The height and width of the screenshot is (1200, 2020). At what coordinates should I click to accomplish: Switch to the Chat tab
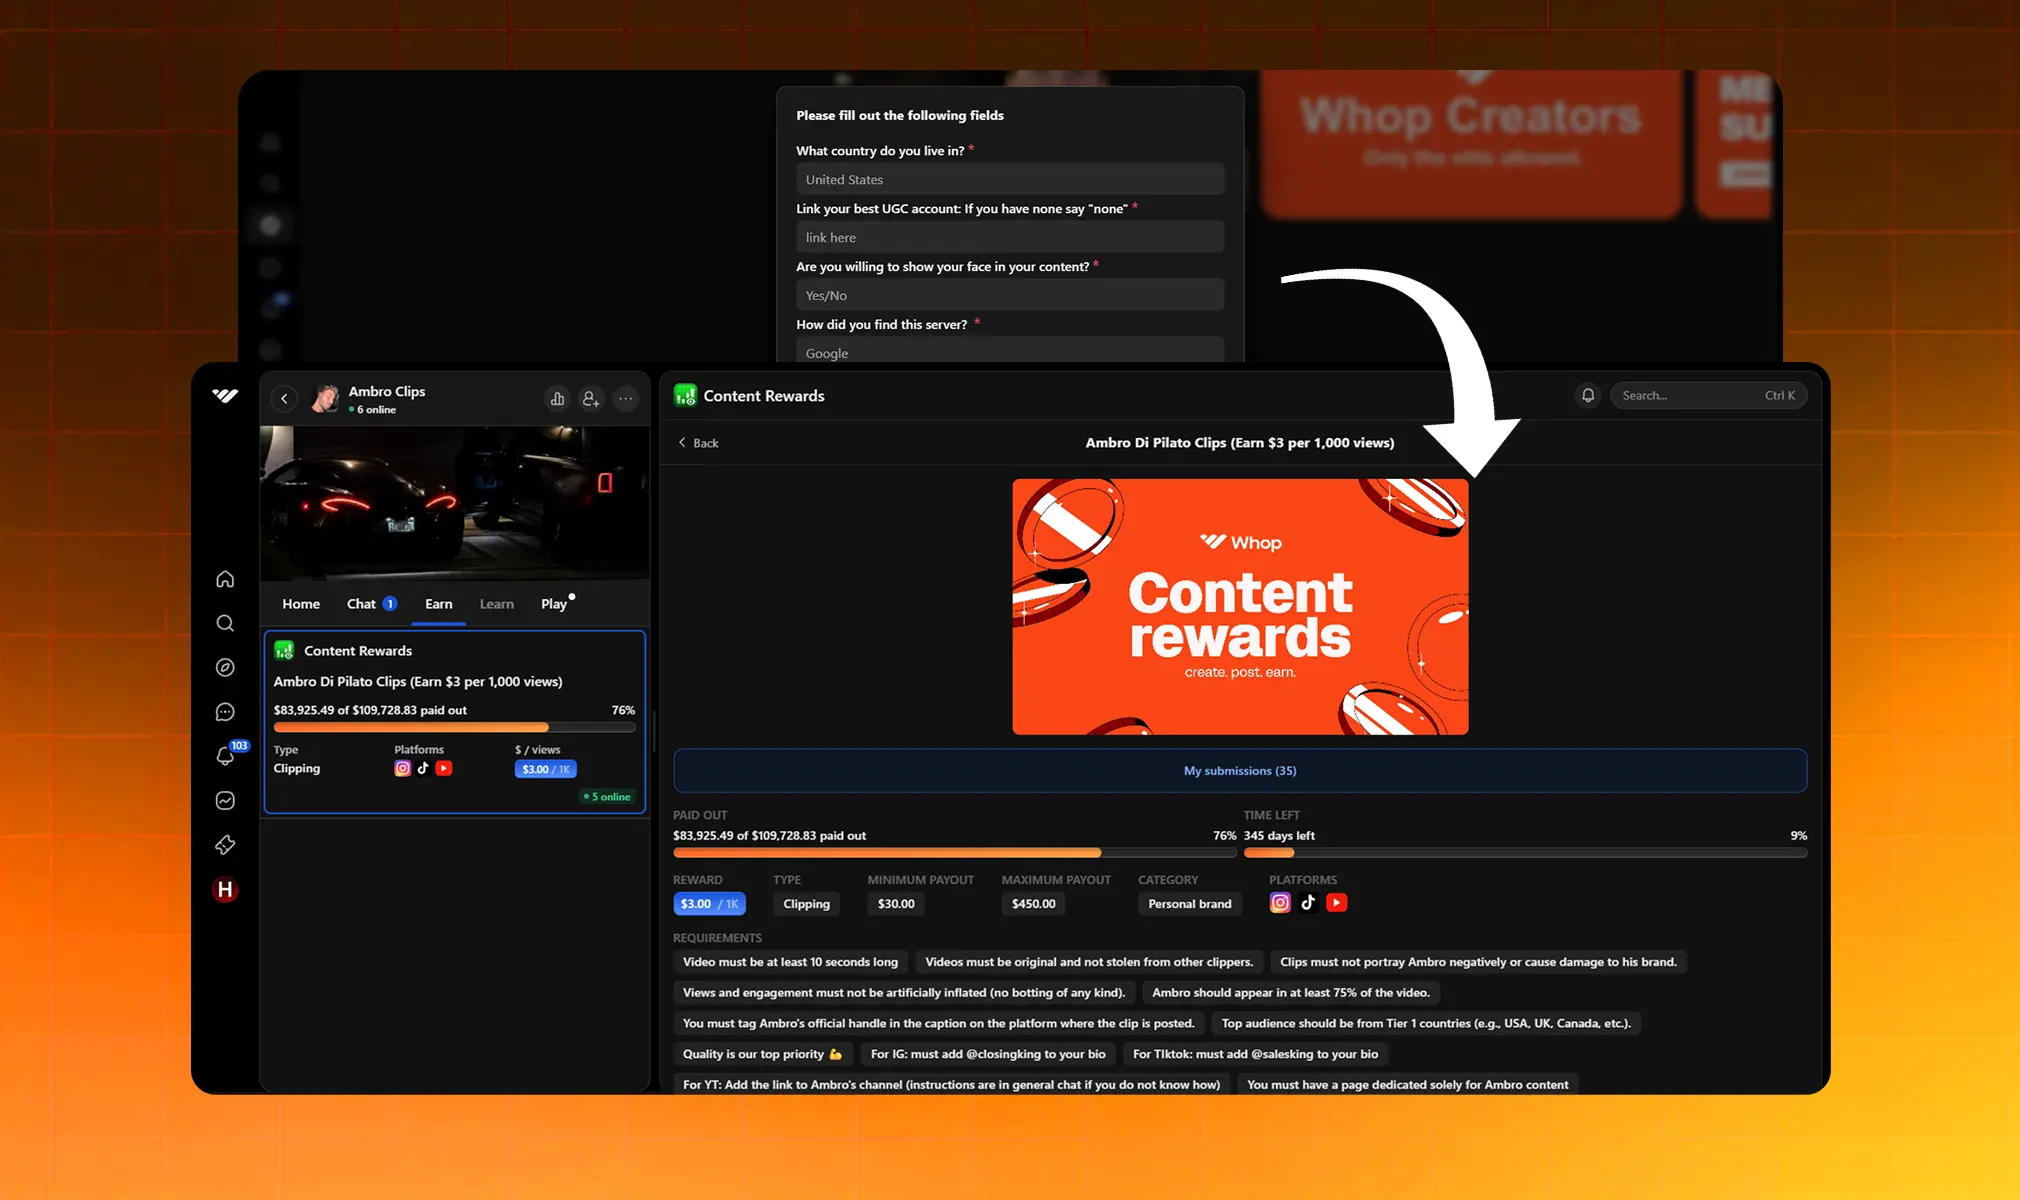point(371,604)
